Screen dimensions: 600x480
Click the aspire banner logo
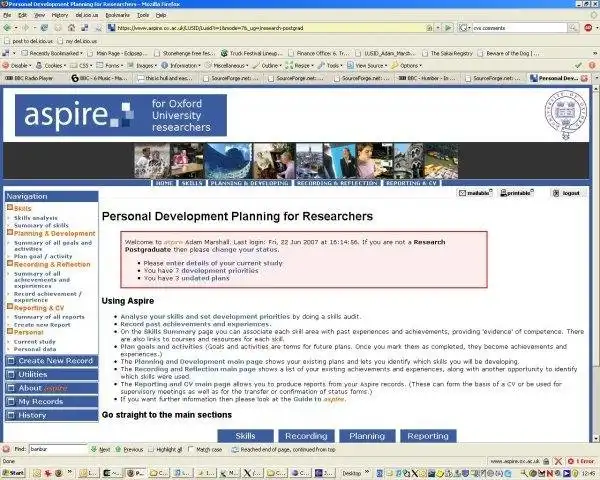[x=121, y=115]
